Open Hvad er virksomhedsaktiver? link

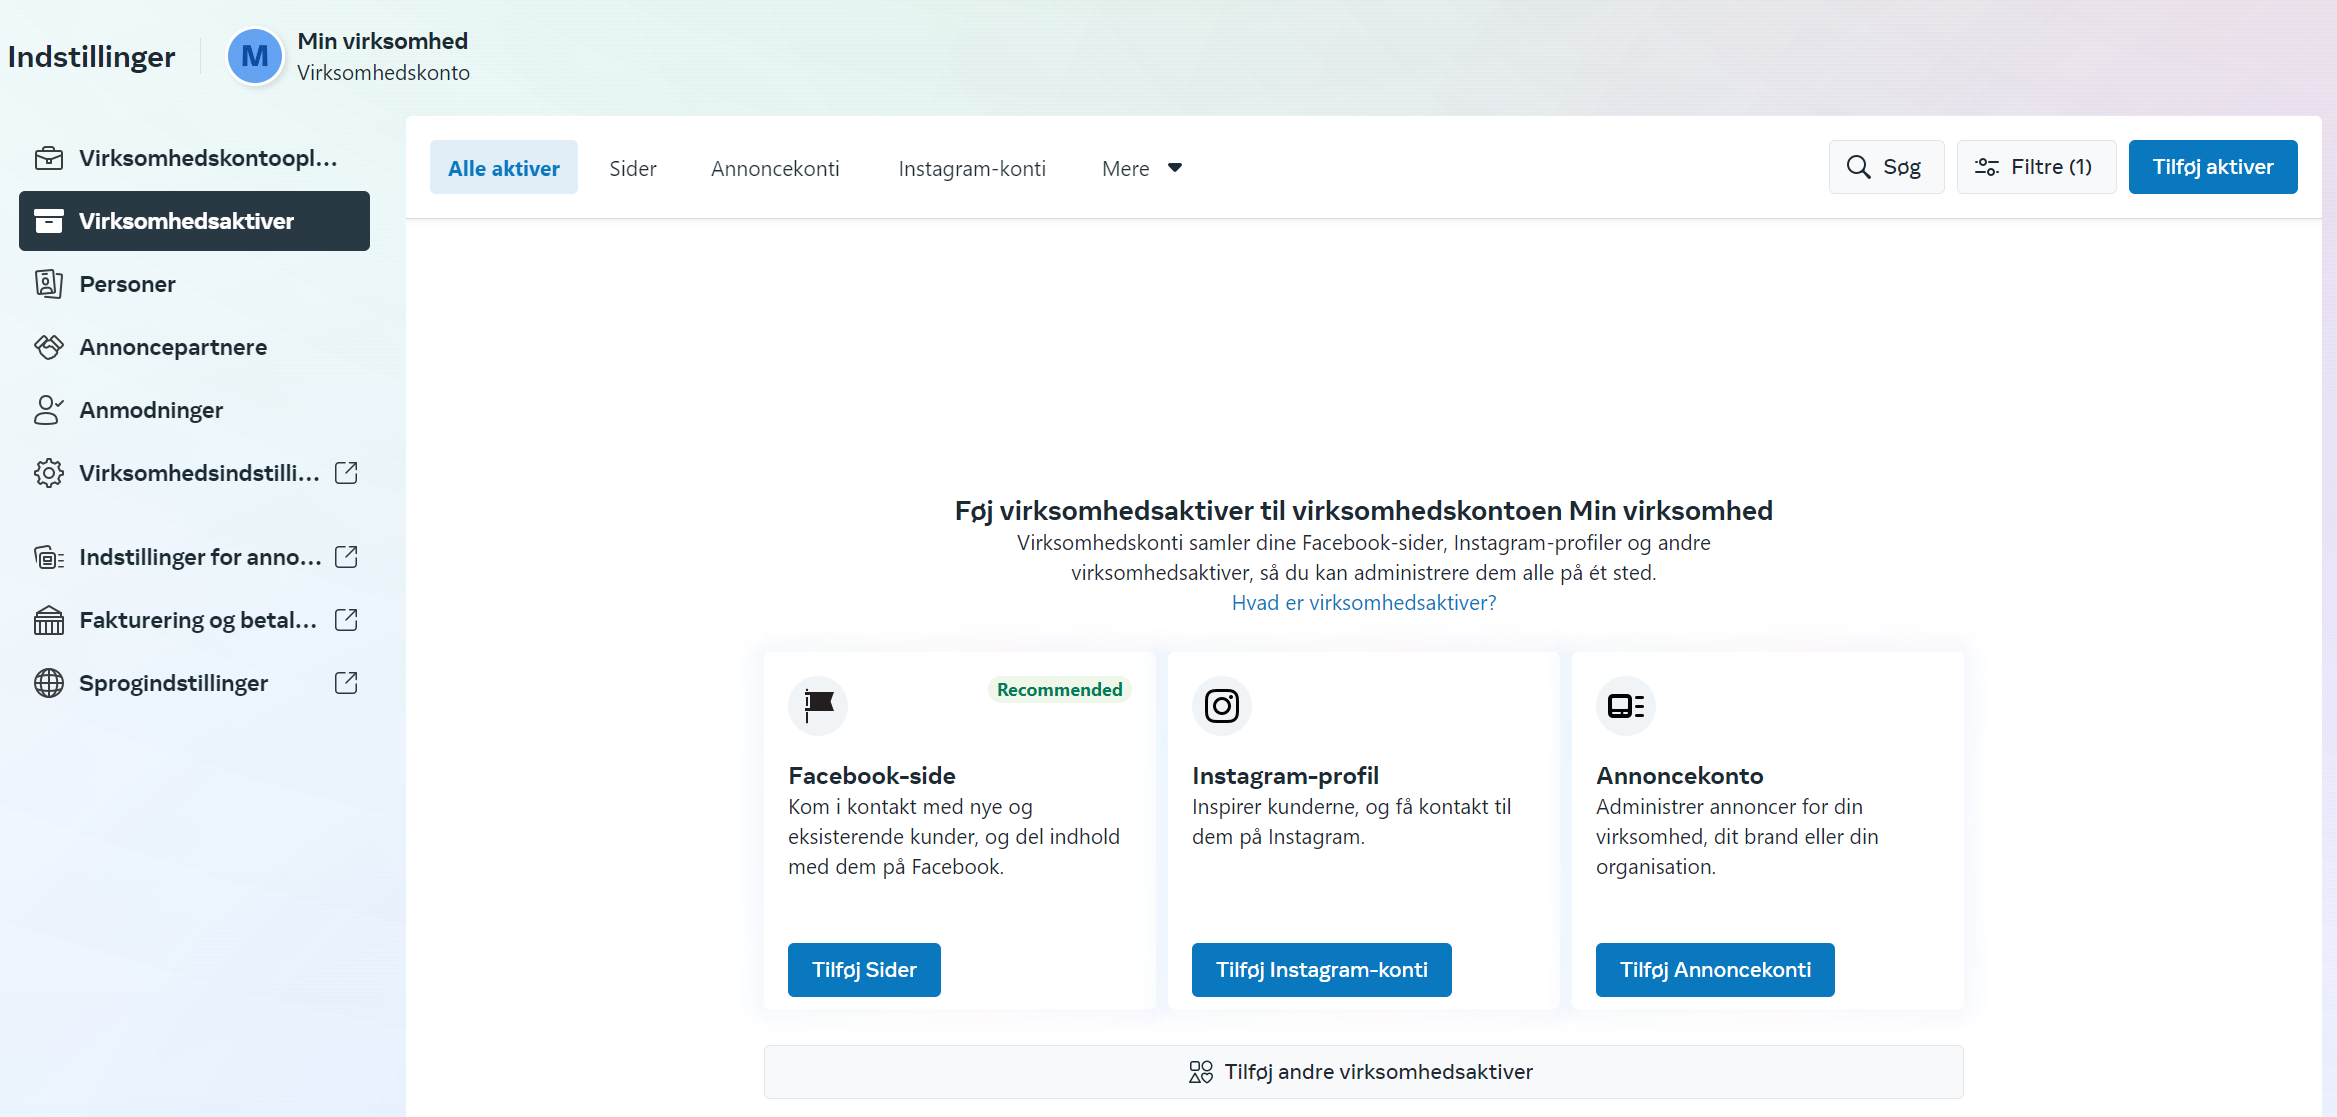(1363, 603)
